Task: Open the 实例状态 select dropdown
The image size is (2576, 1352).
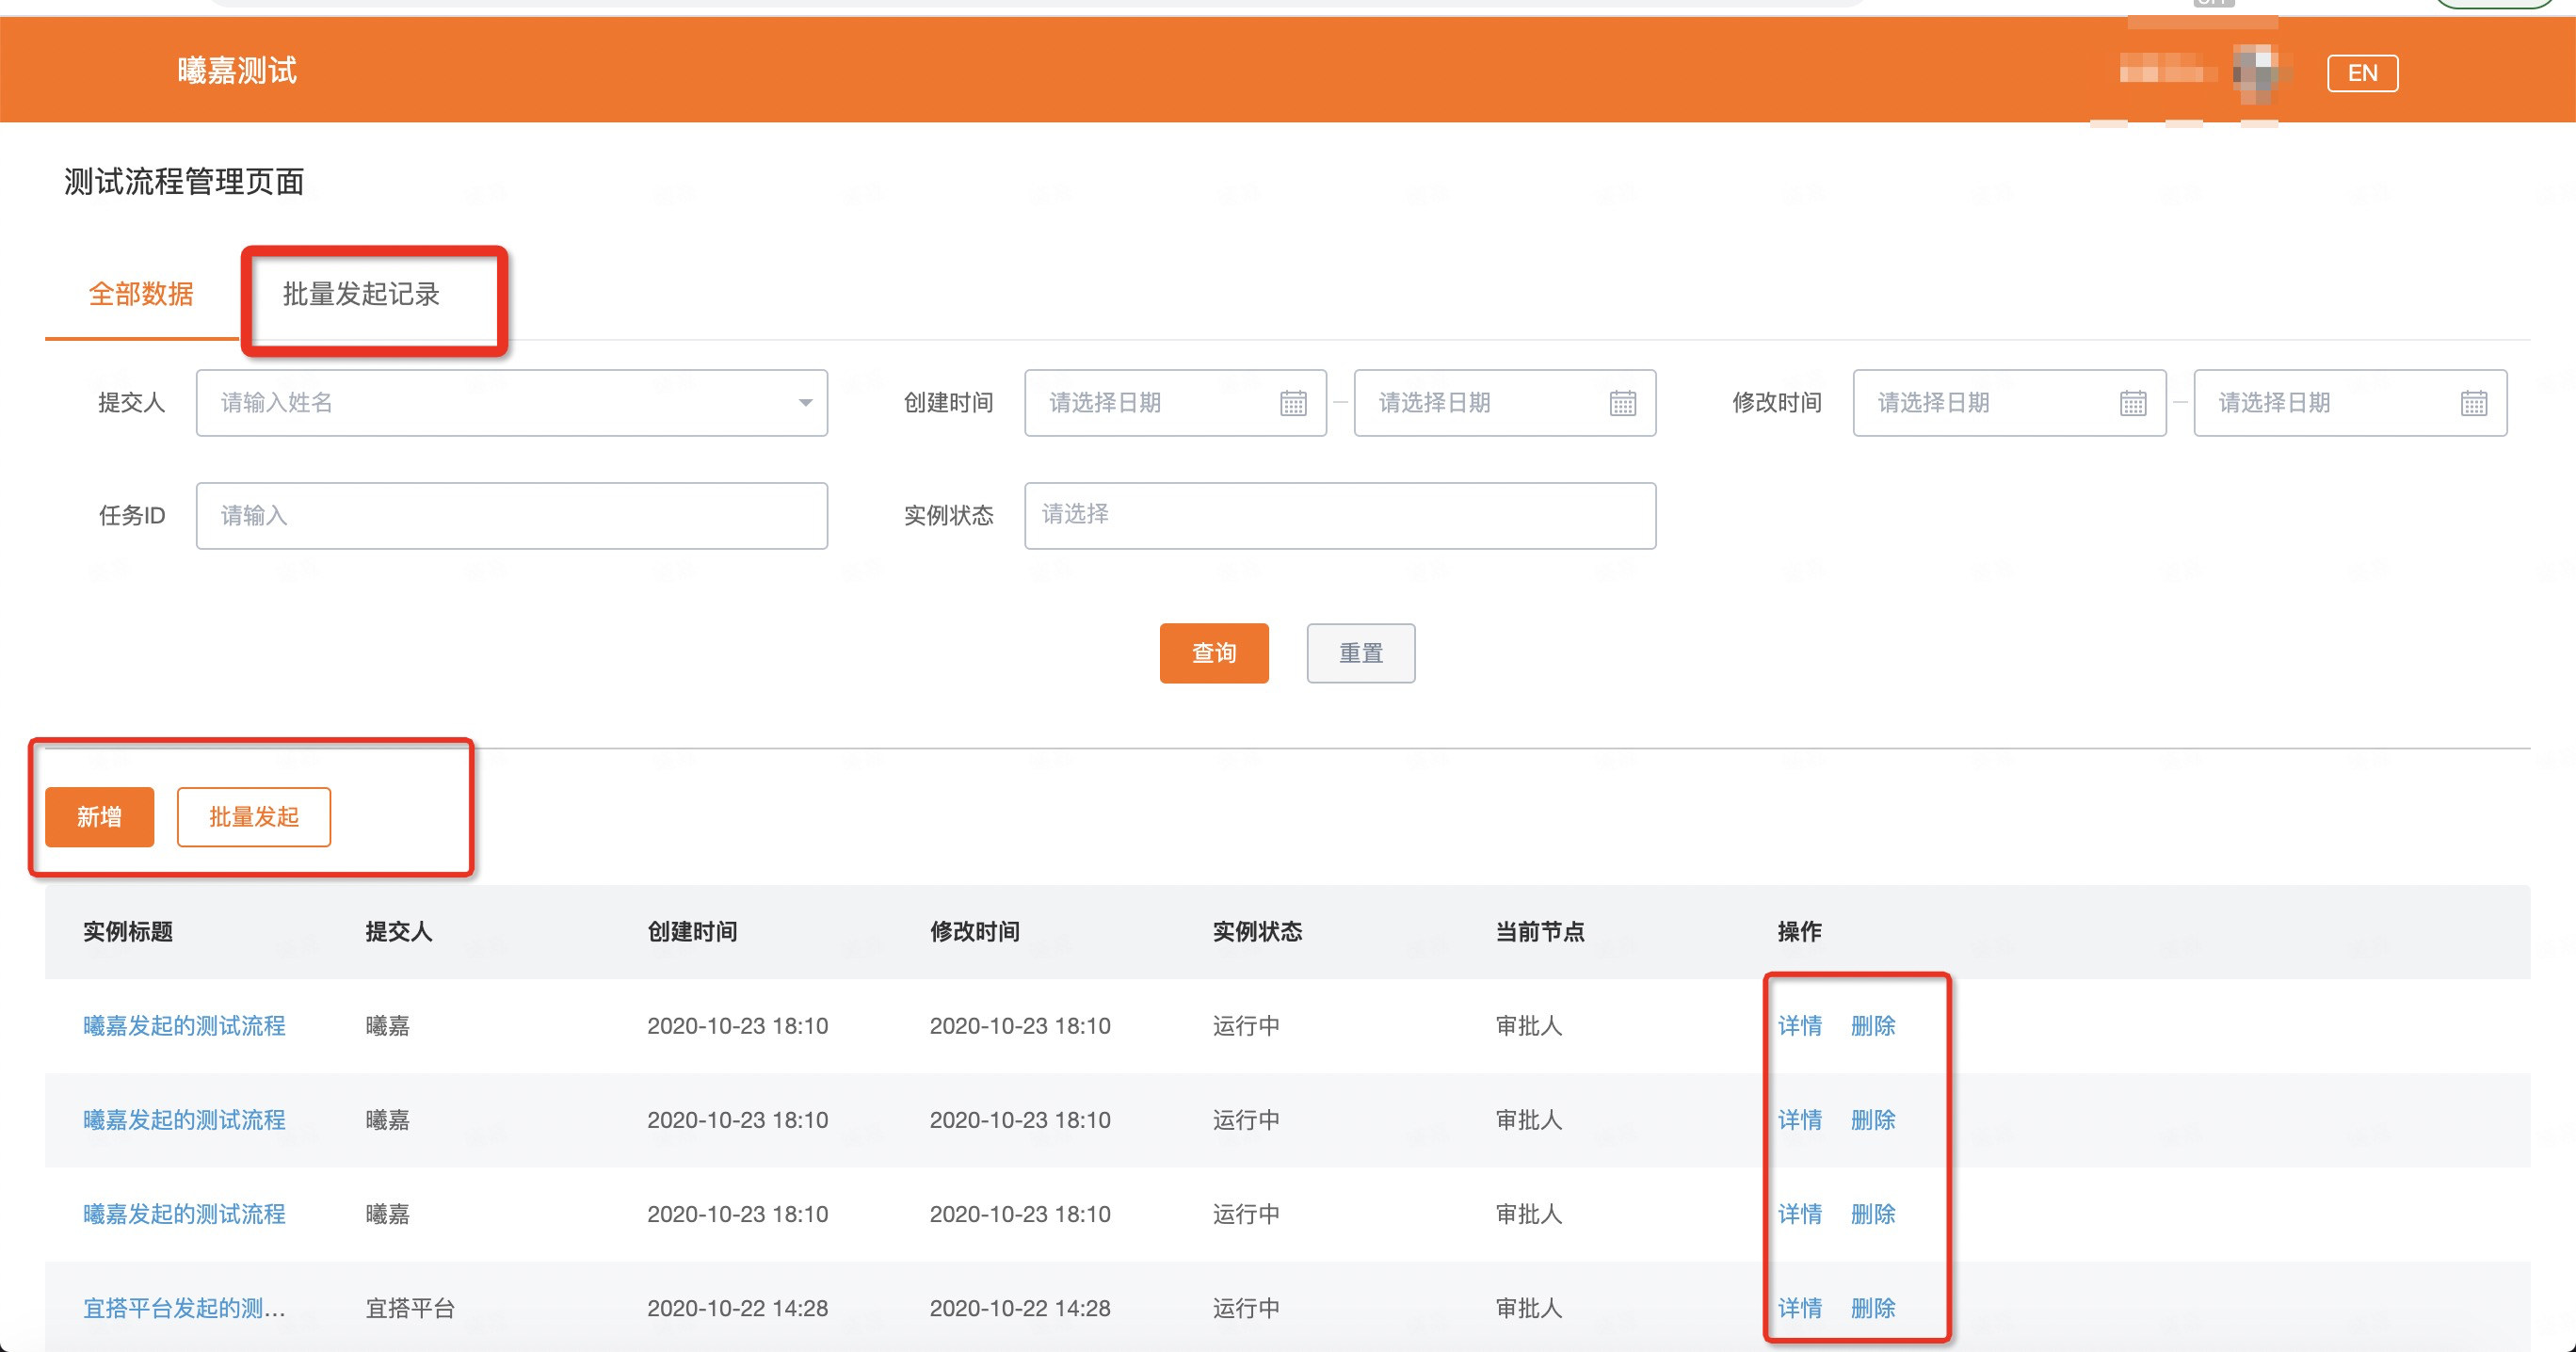Action: tap(1339, 515)
